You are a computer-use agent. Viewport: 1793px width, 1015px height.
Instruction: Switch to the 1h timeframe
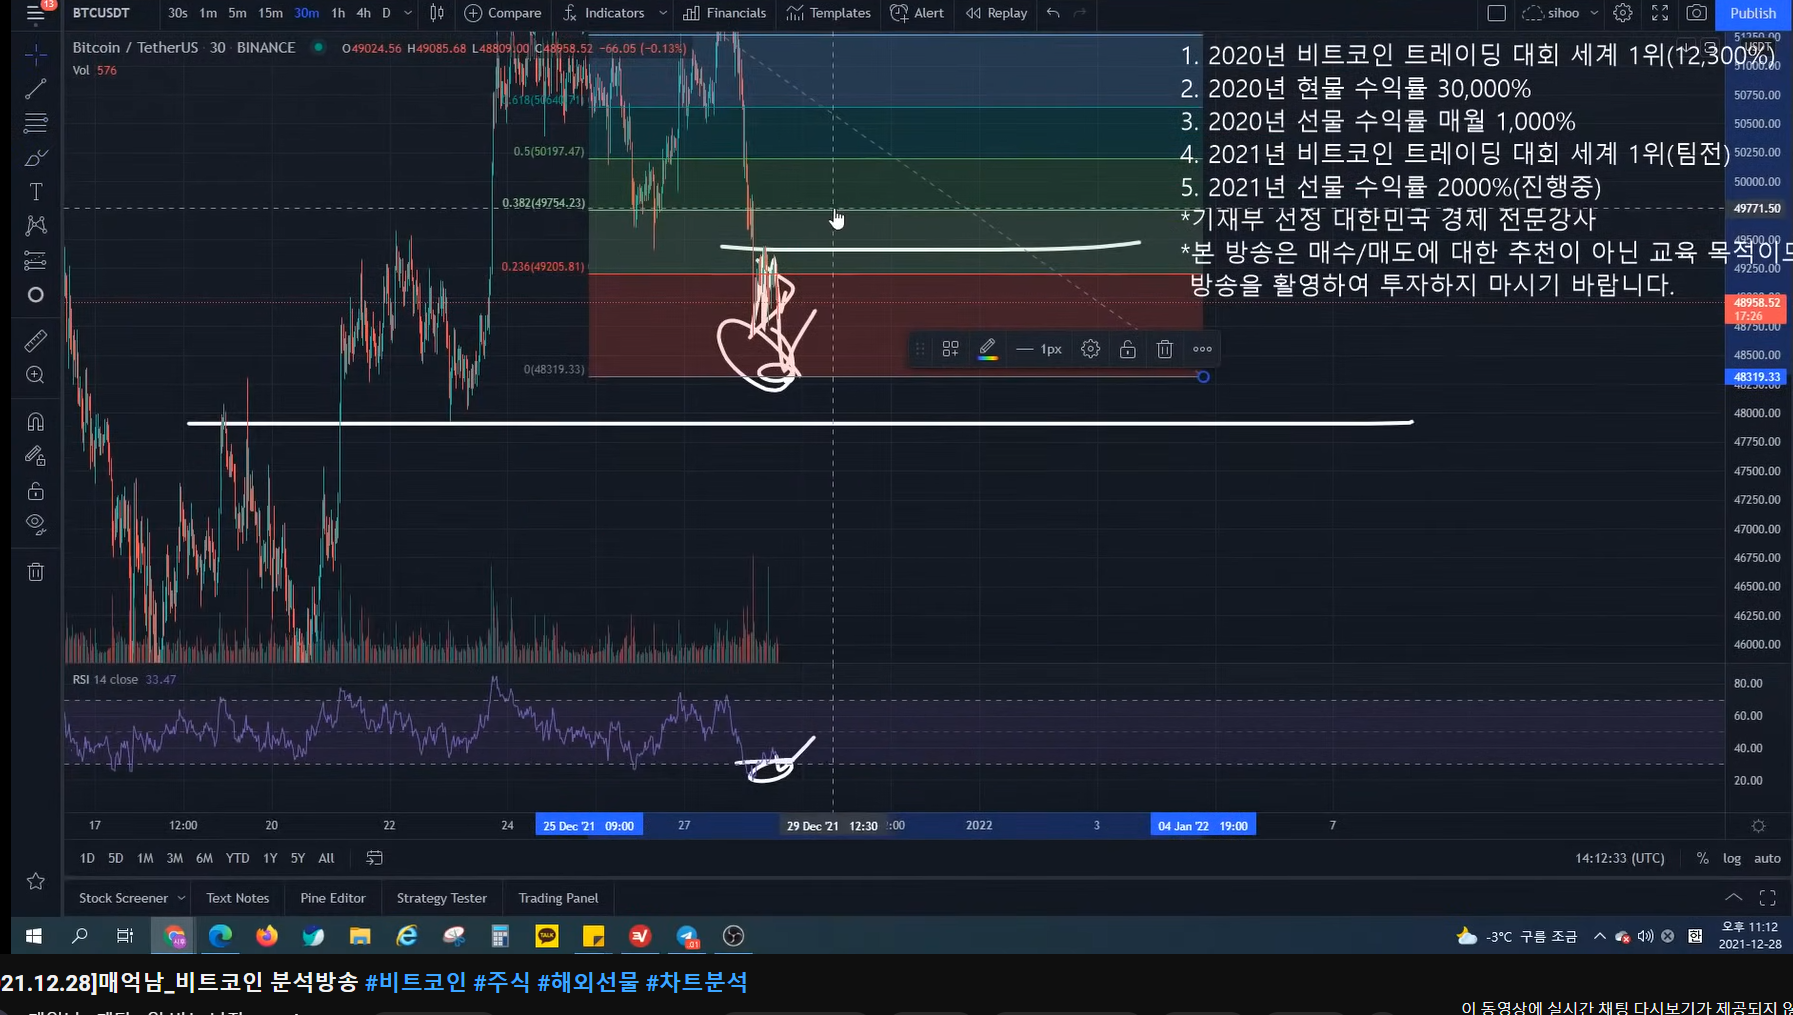coord(338,13)
